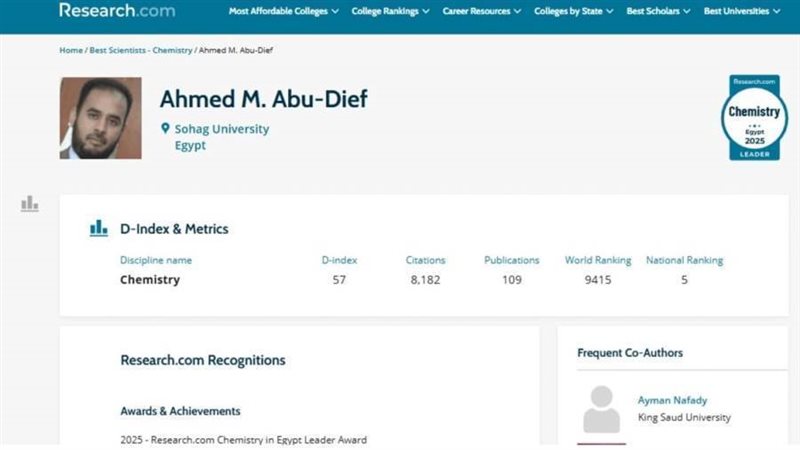
Task: Go to Home in the breadcrumb
Action: tap(70, 50)
